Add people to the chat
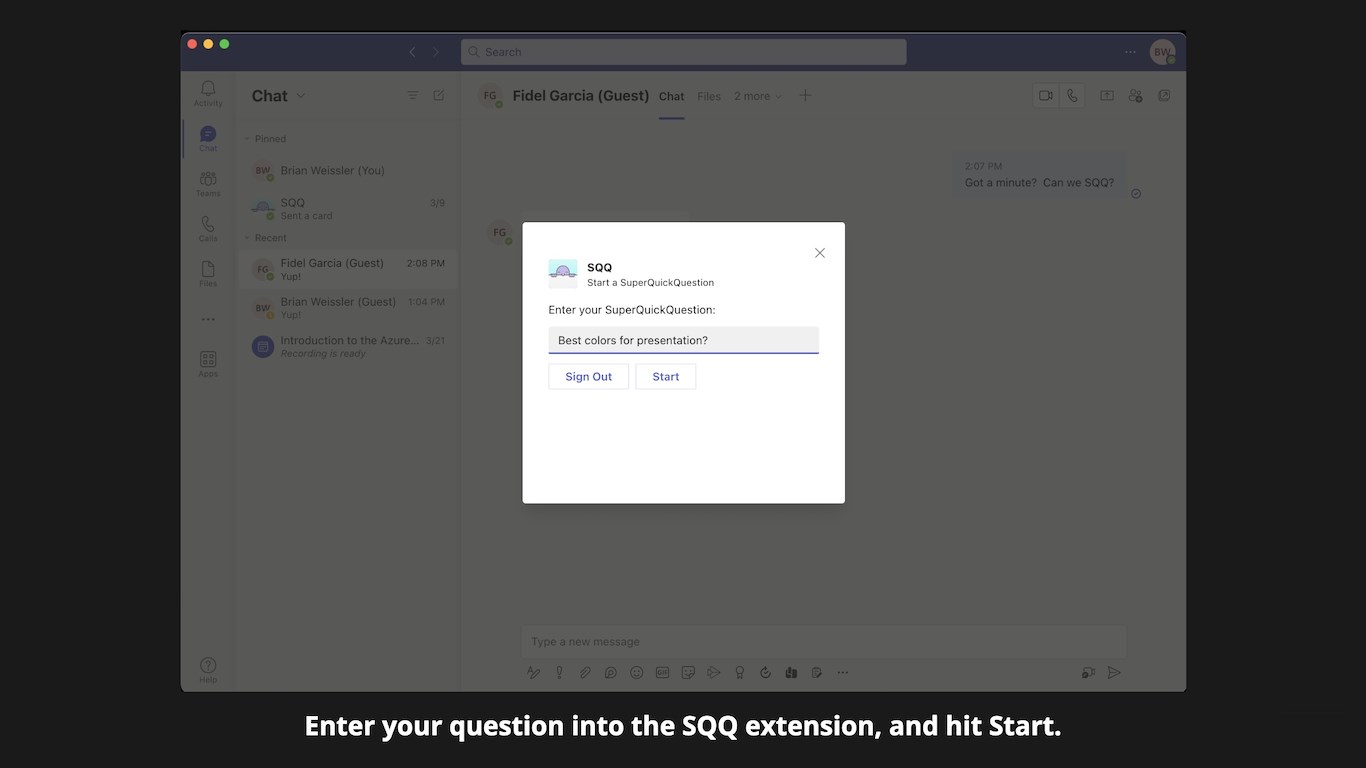Image resolution: width=1366 pixels, height=768 pixels. pos(1135,96)
